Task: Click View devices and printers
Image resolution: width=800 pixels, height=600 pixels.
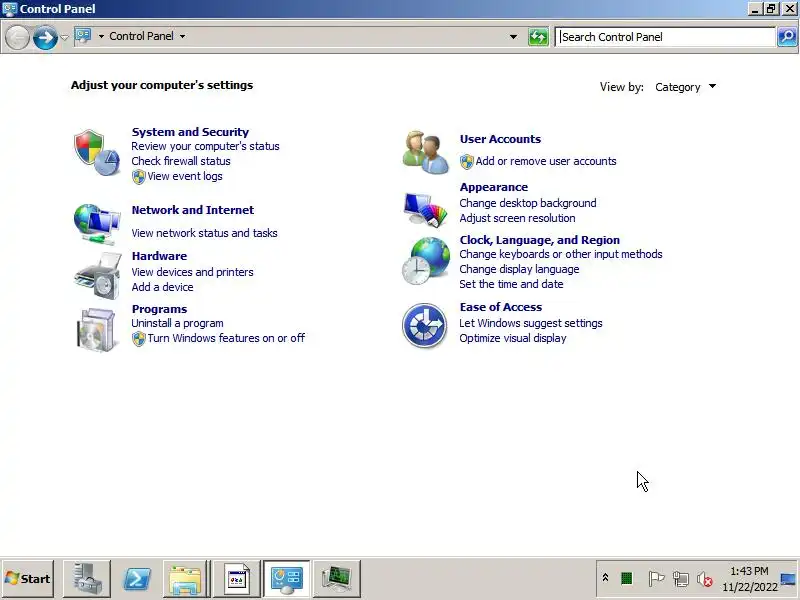Action: (192, 272)
